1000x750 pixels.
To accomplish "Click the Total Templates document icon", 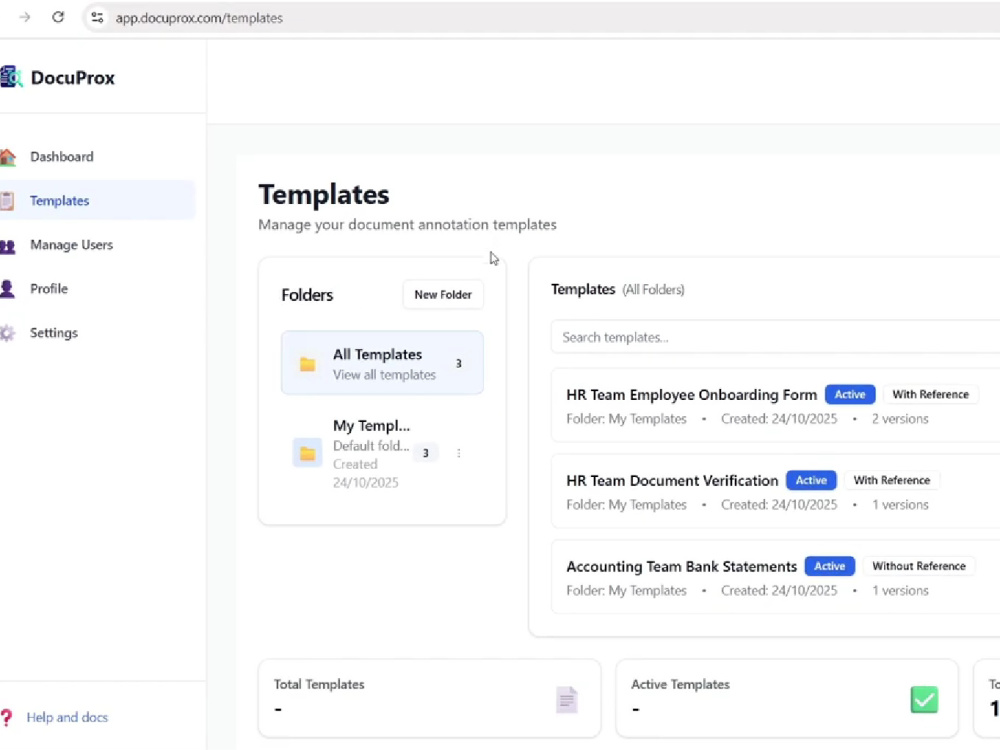I will (x=566, y=700).
